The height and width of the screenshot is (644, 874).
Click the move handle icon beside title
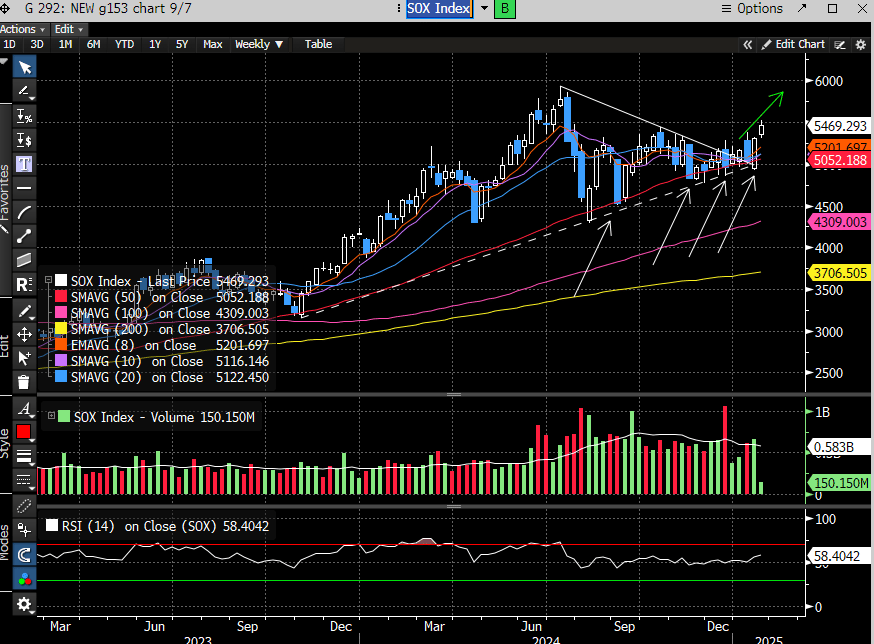point(6,8)
